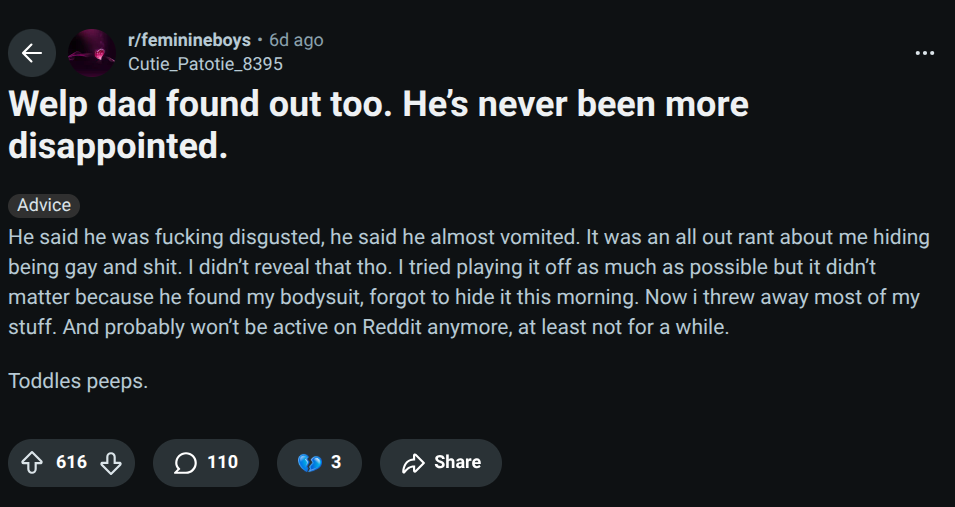
Task: Downvote this post
Action: [x=111, y=463]
